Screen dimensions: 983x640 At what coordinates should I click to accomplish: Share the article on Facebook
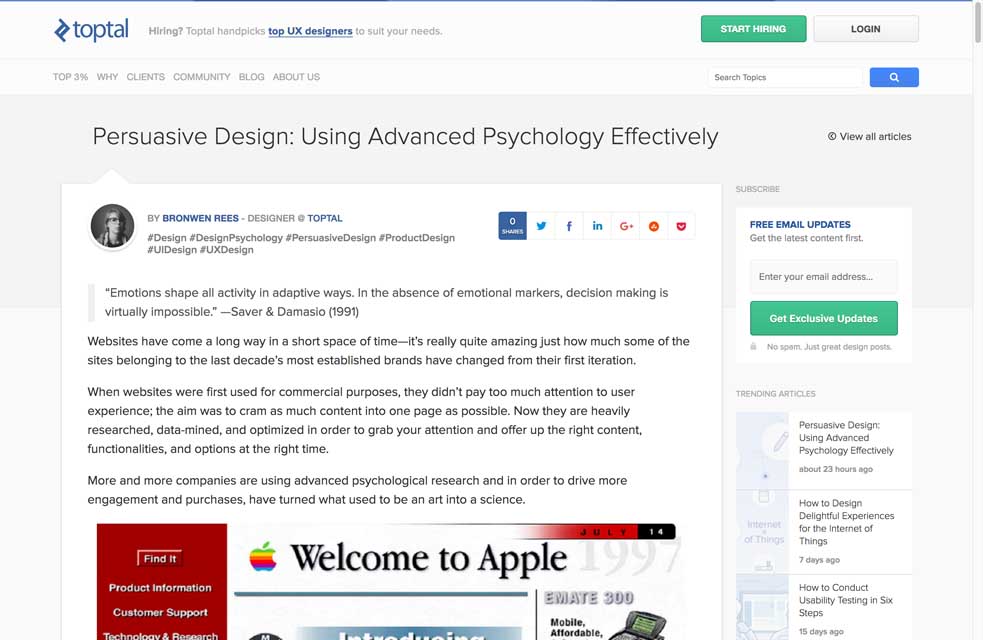(x=569, y=226)
